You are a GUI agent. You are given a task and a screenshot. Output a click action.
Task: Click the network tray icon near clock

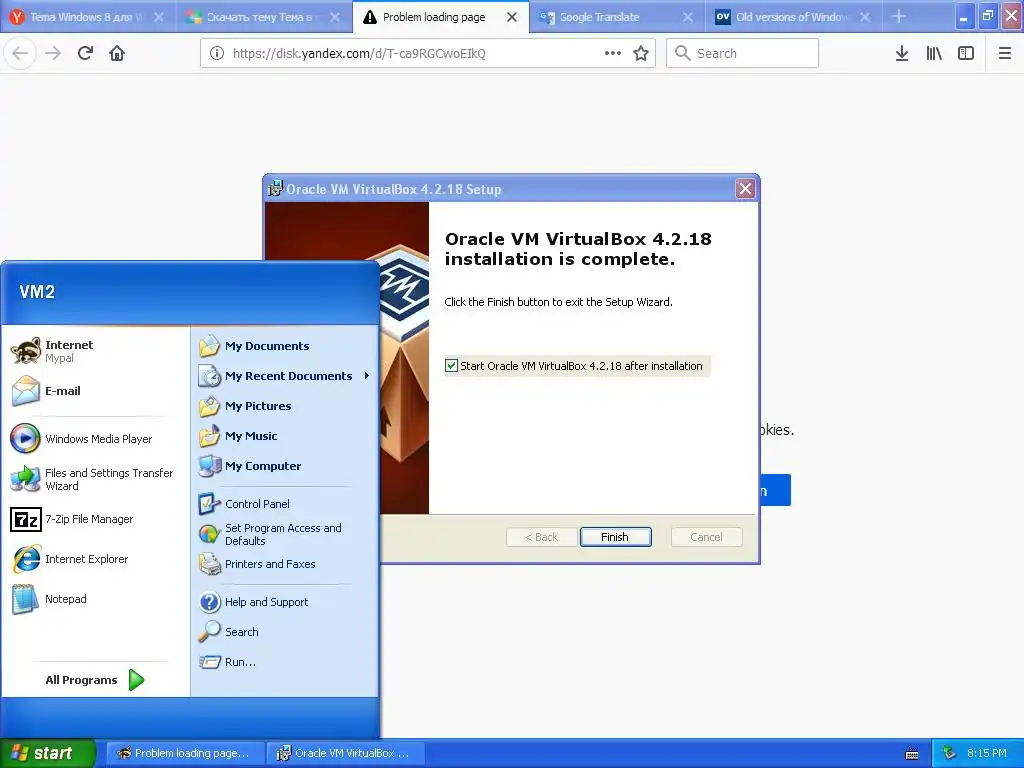[950, 754]
